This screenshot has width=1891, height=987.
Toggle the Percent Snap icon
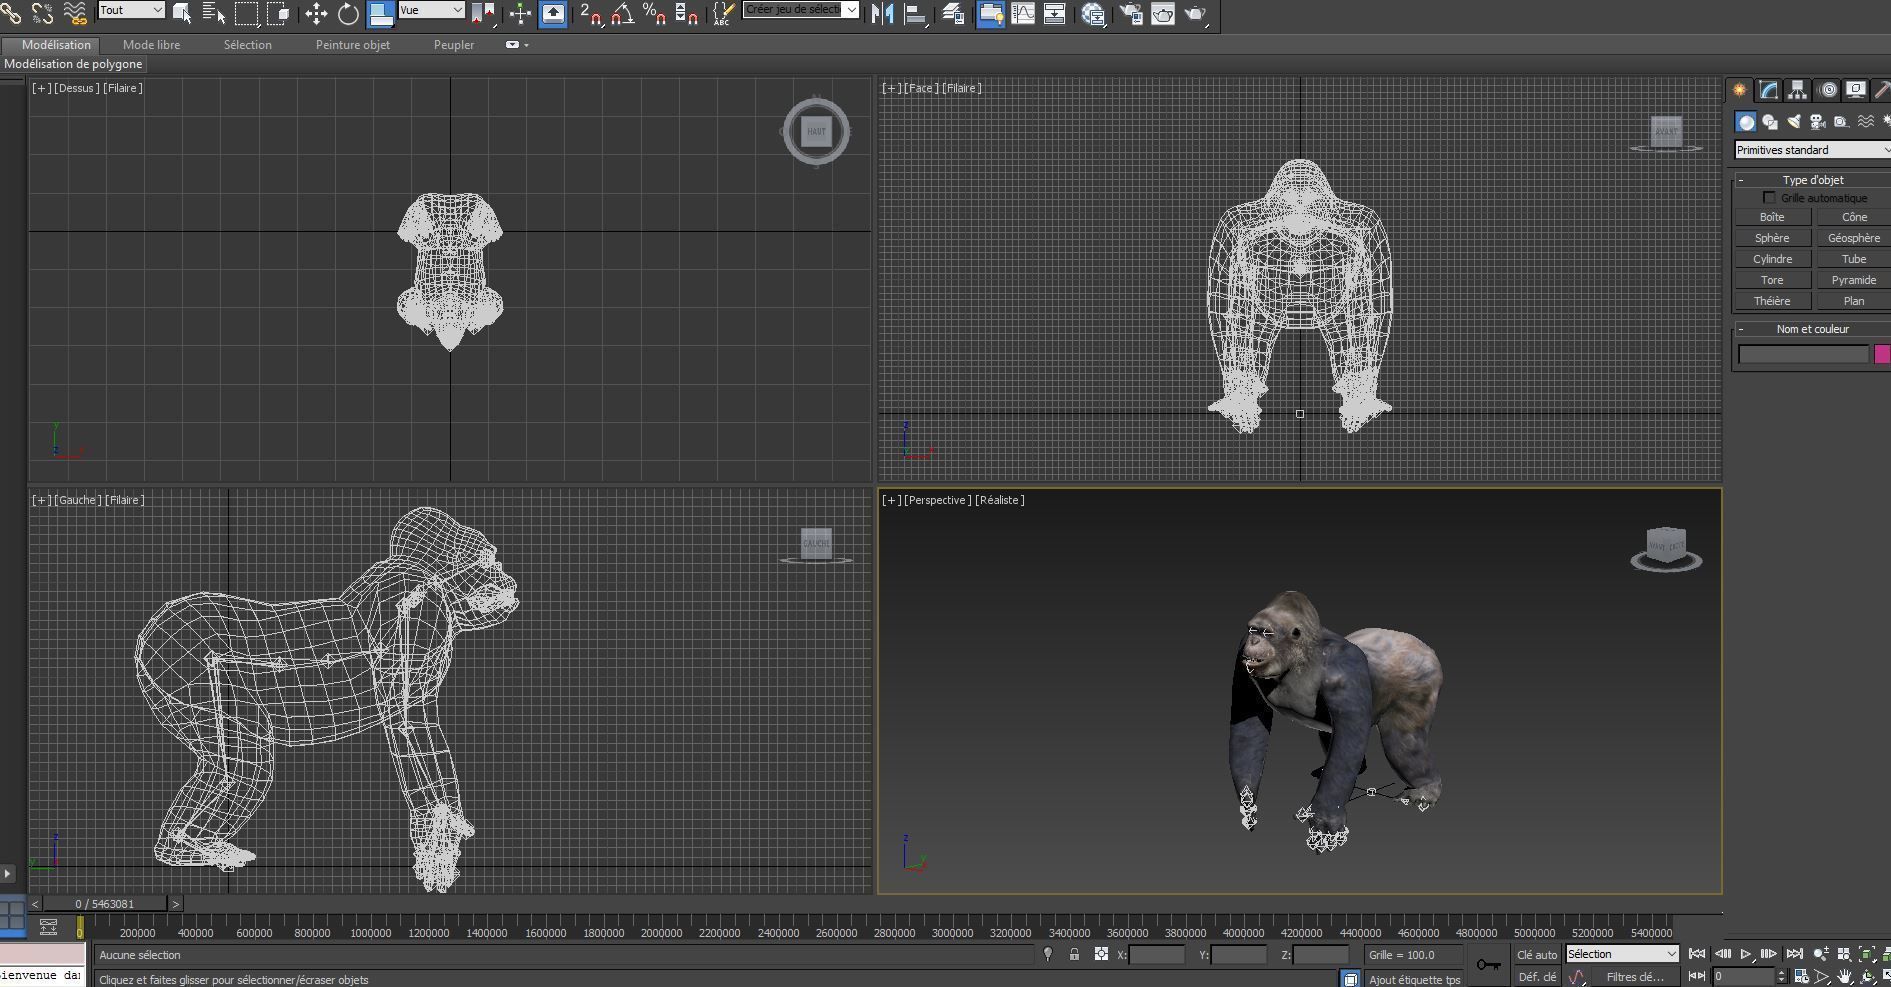click(x=654, y=13)
